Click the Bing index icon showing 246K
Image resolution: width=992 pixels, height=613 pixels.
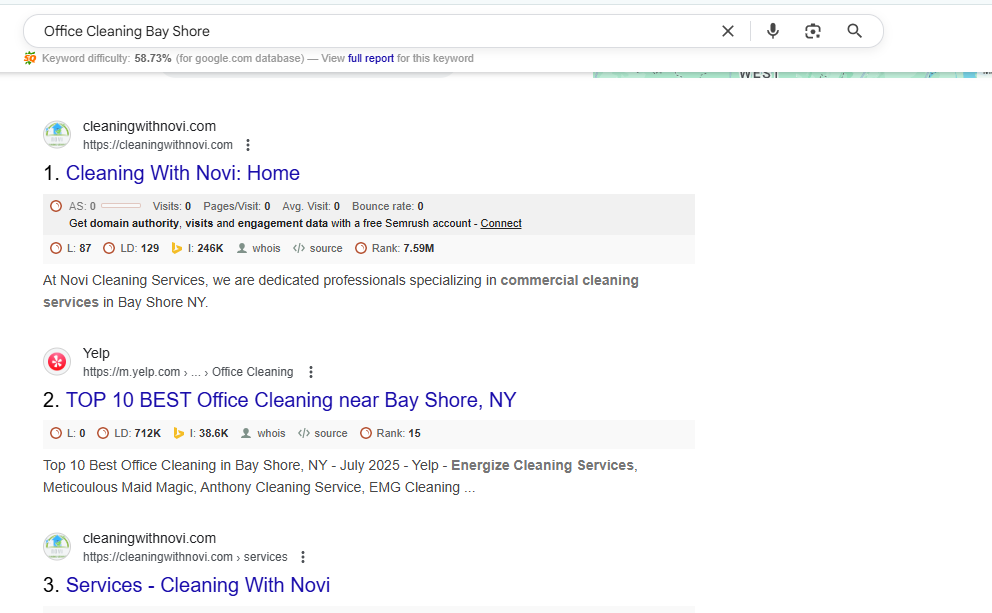pos(177,248)
